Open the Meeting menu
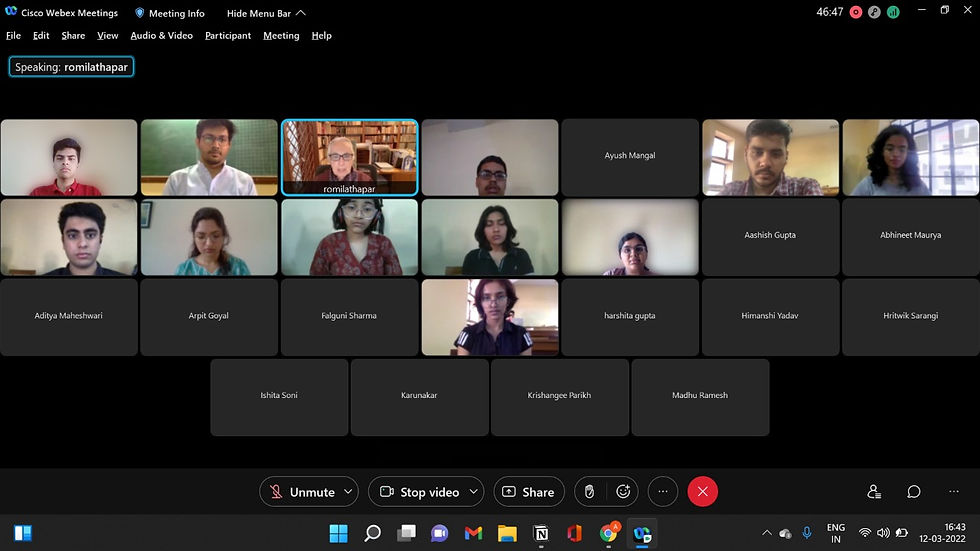This screenshot has height=551, width=980. (x=281, y=36)
